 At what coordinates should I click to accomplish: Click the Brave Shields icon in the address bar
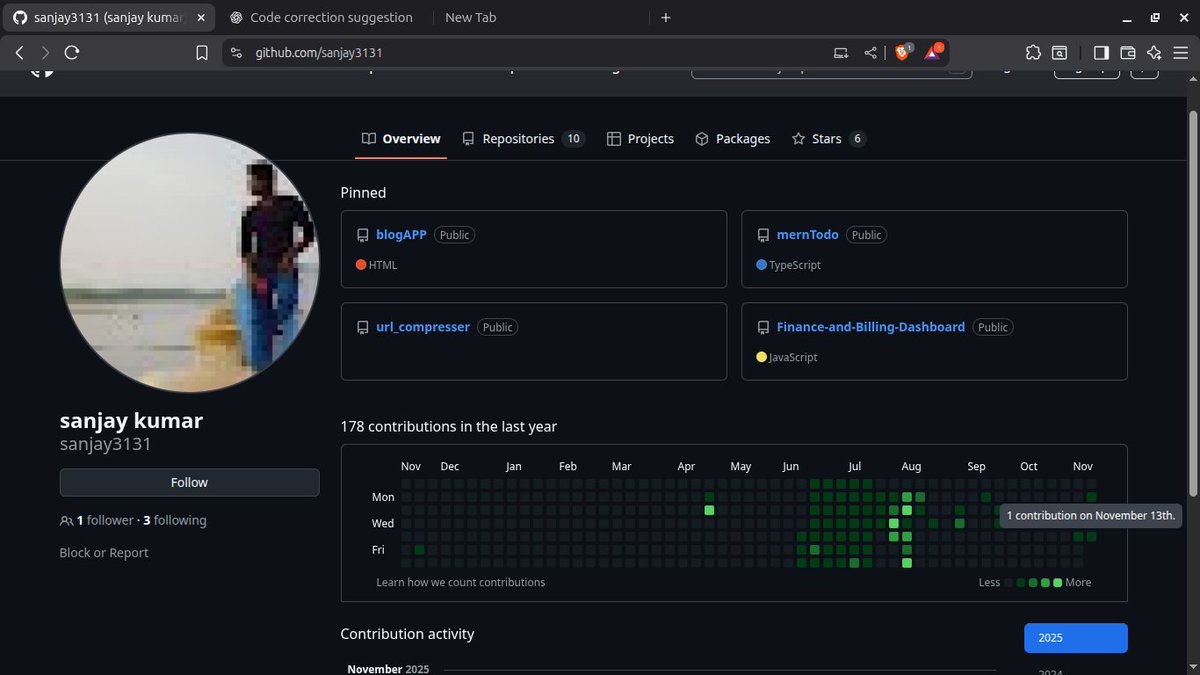[902, 52]
